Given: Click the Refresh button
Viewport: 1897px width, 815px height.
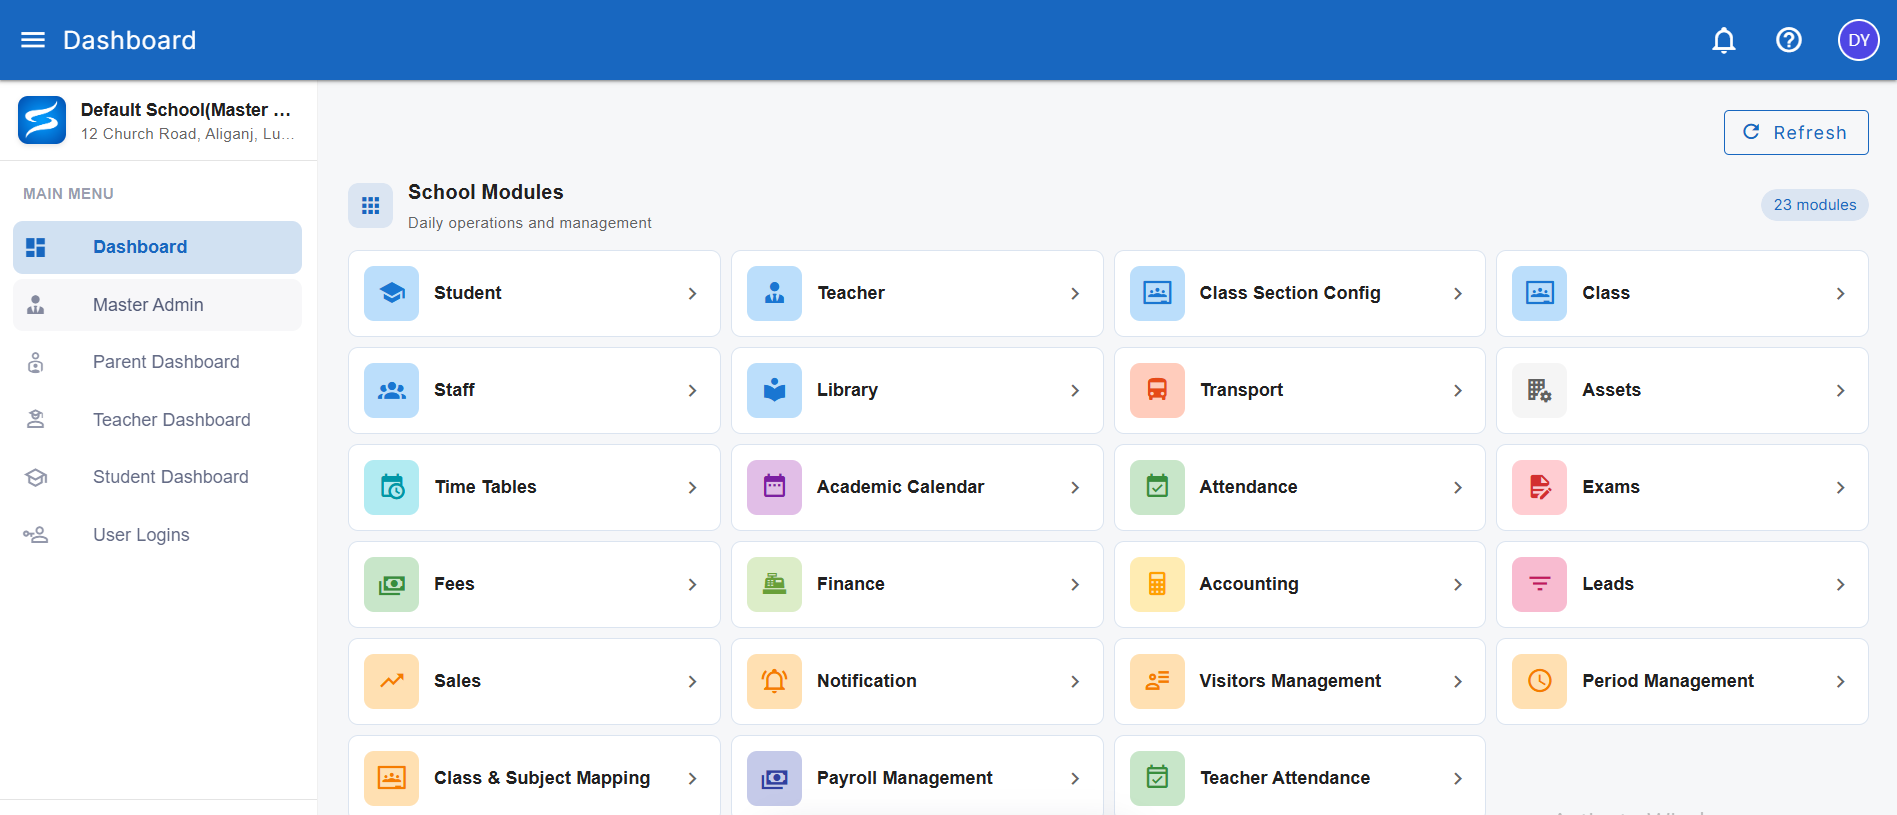Looking at the screenshot, I should [x=1795, y=132].
